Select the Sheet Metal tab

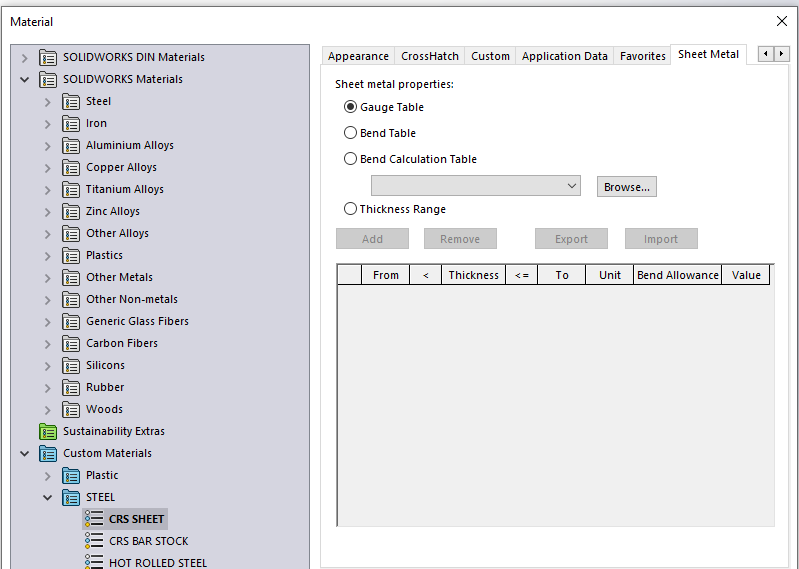pyautogui.click(x=708, y=55)
